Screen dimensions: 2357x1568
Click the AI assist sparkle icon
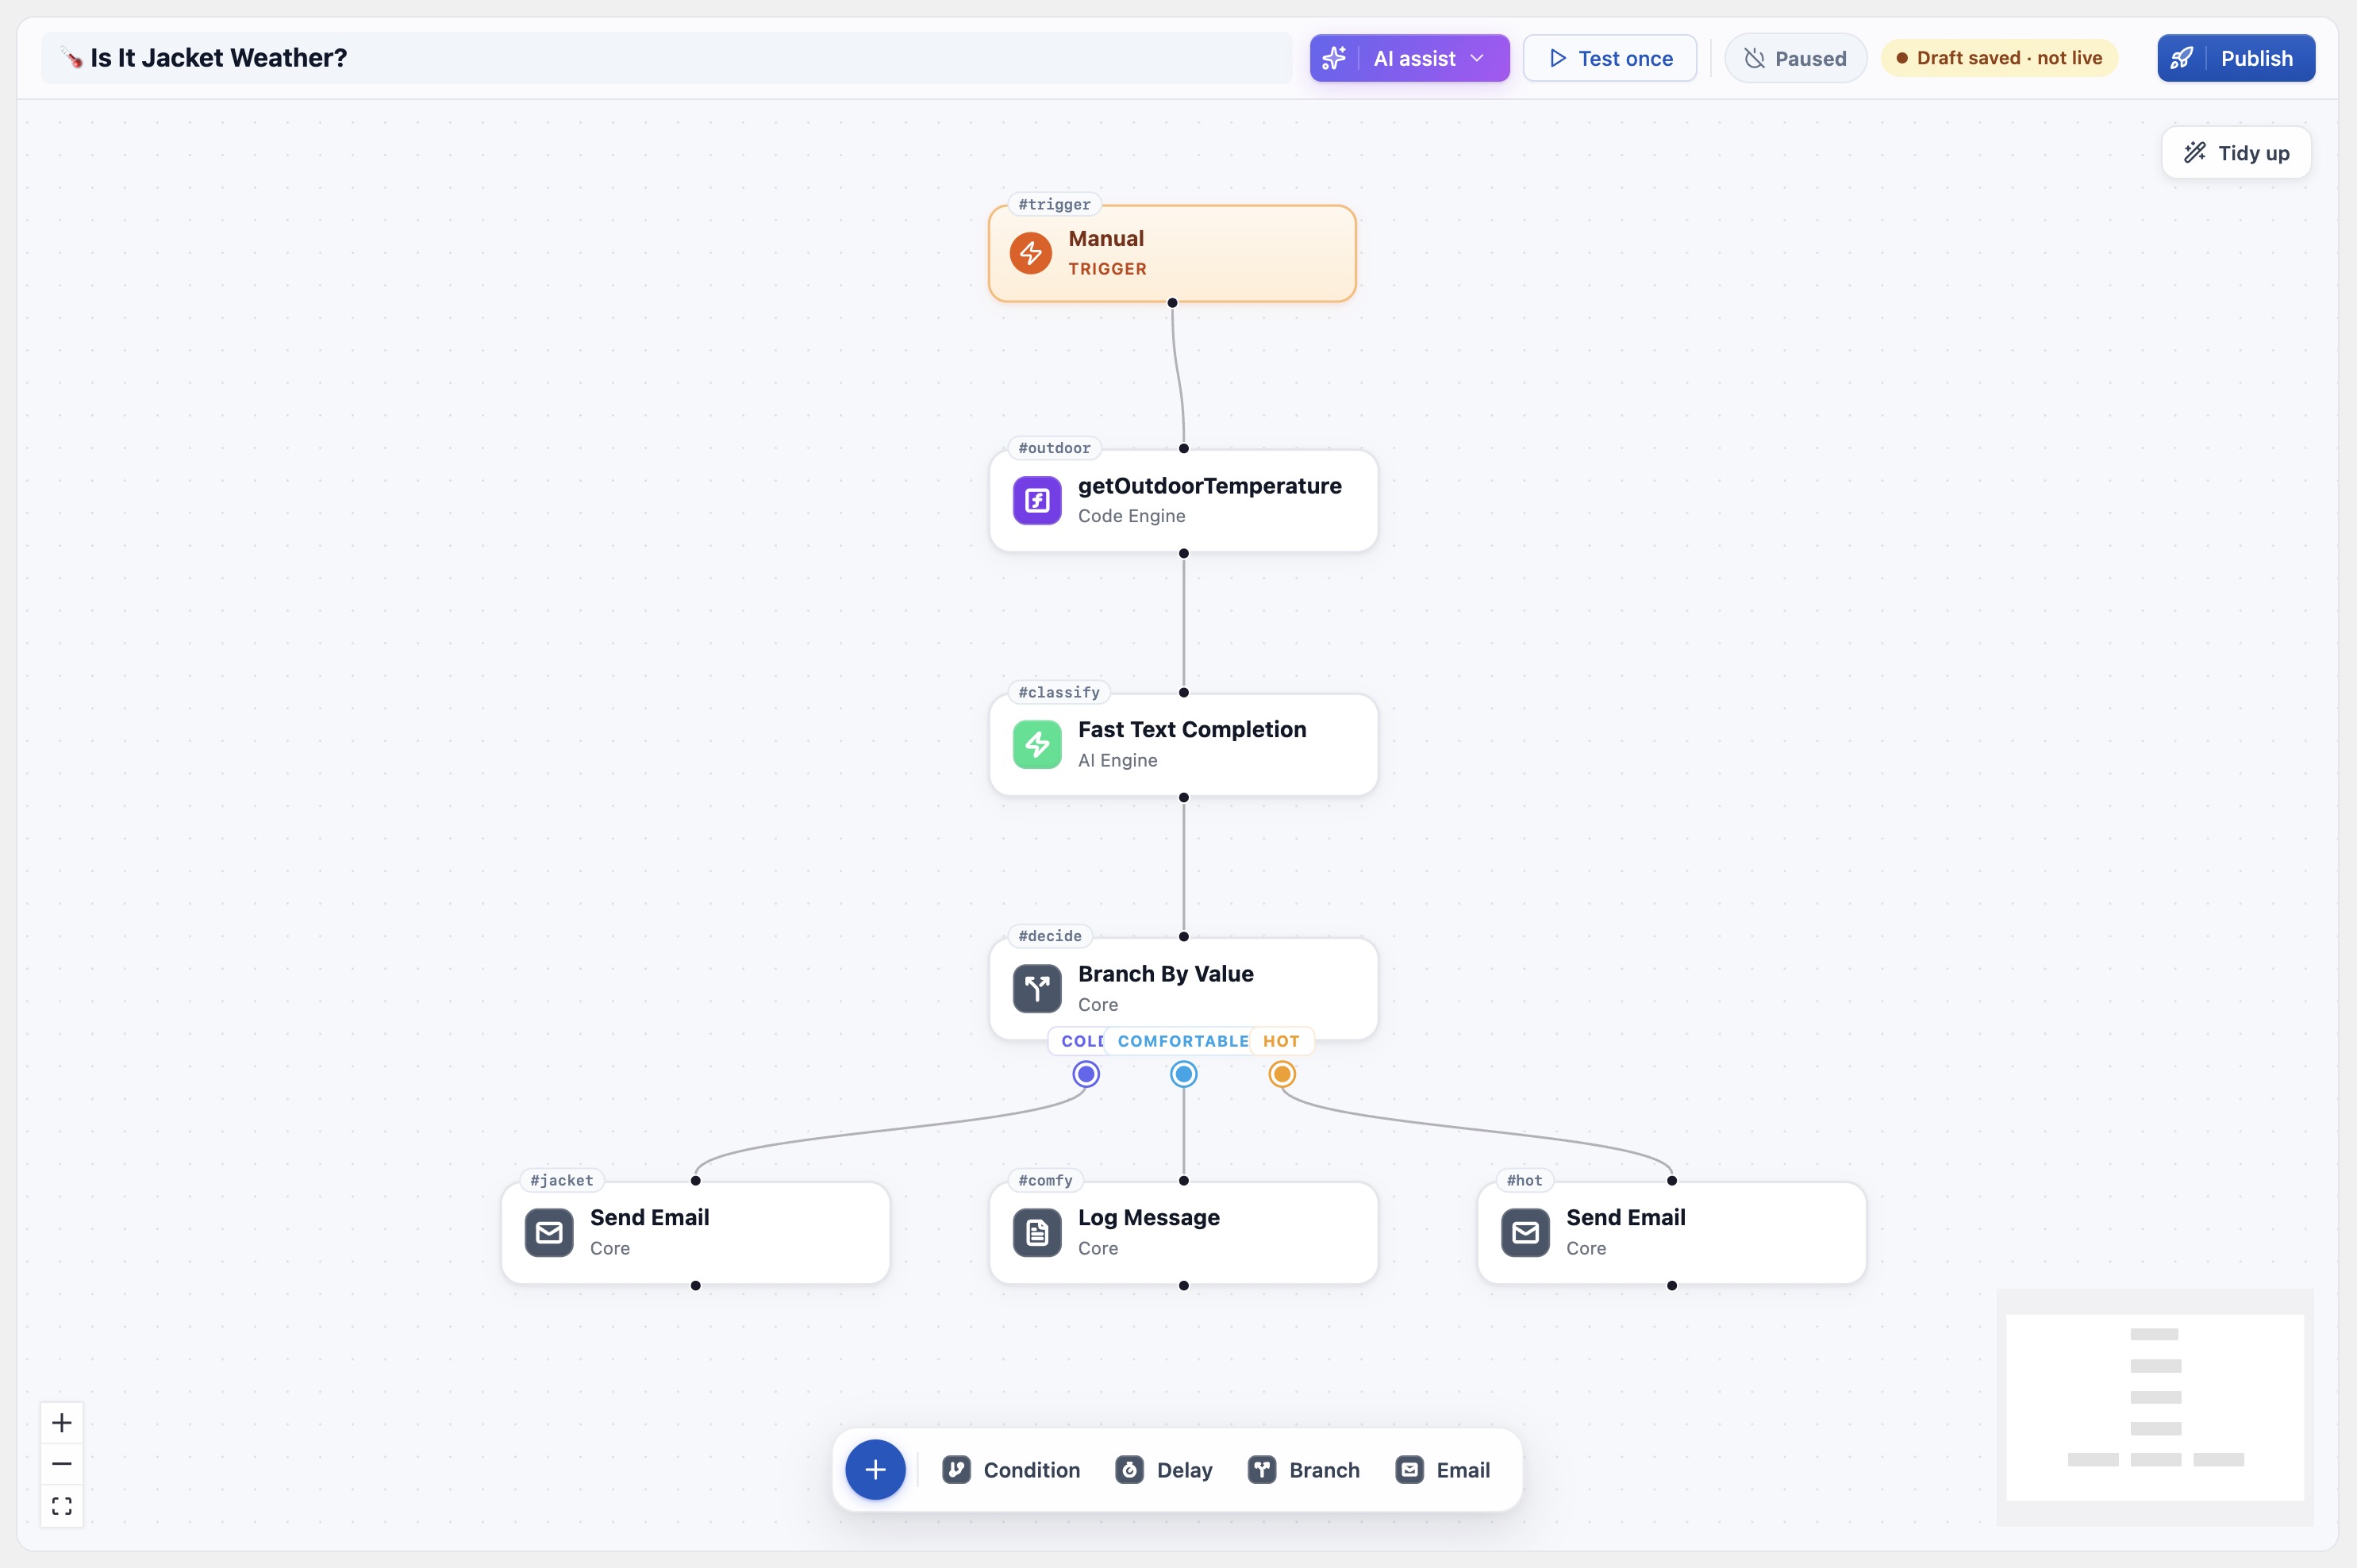1334,58
